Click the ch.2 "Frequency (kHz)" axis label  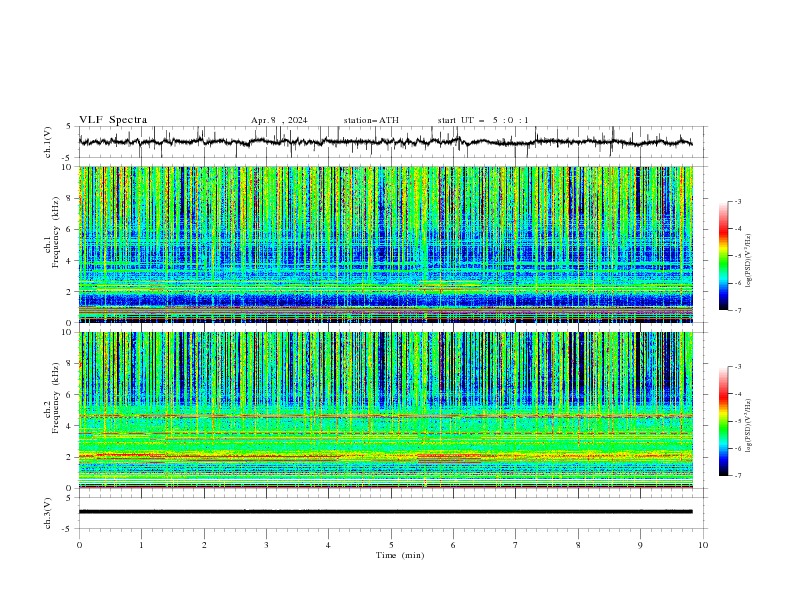56,398
